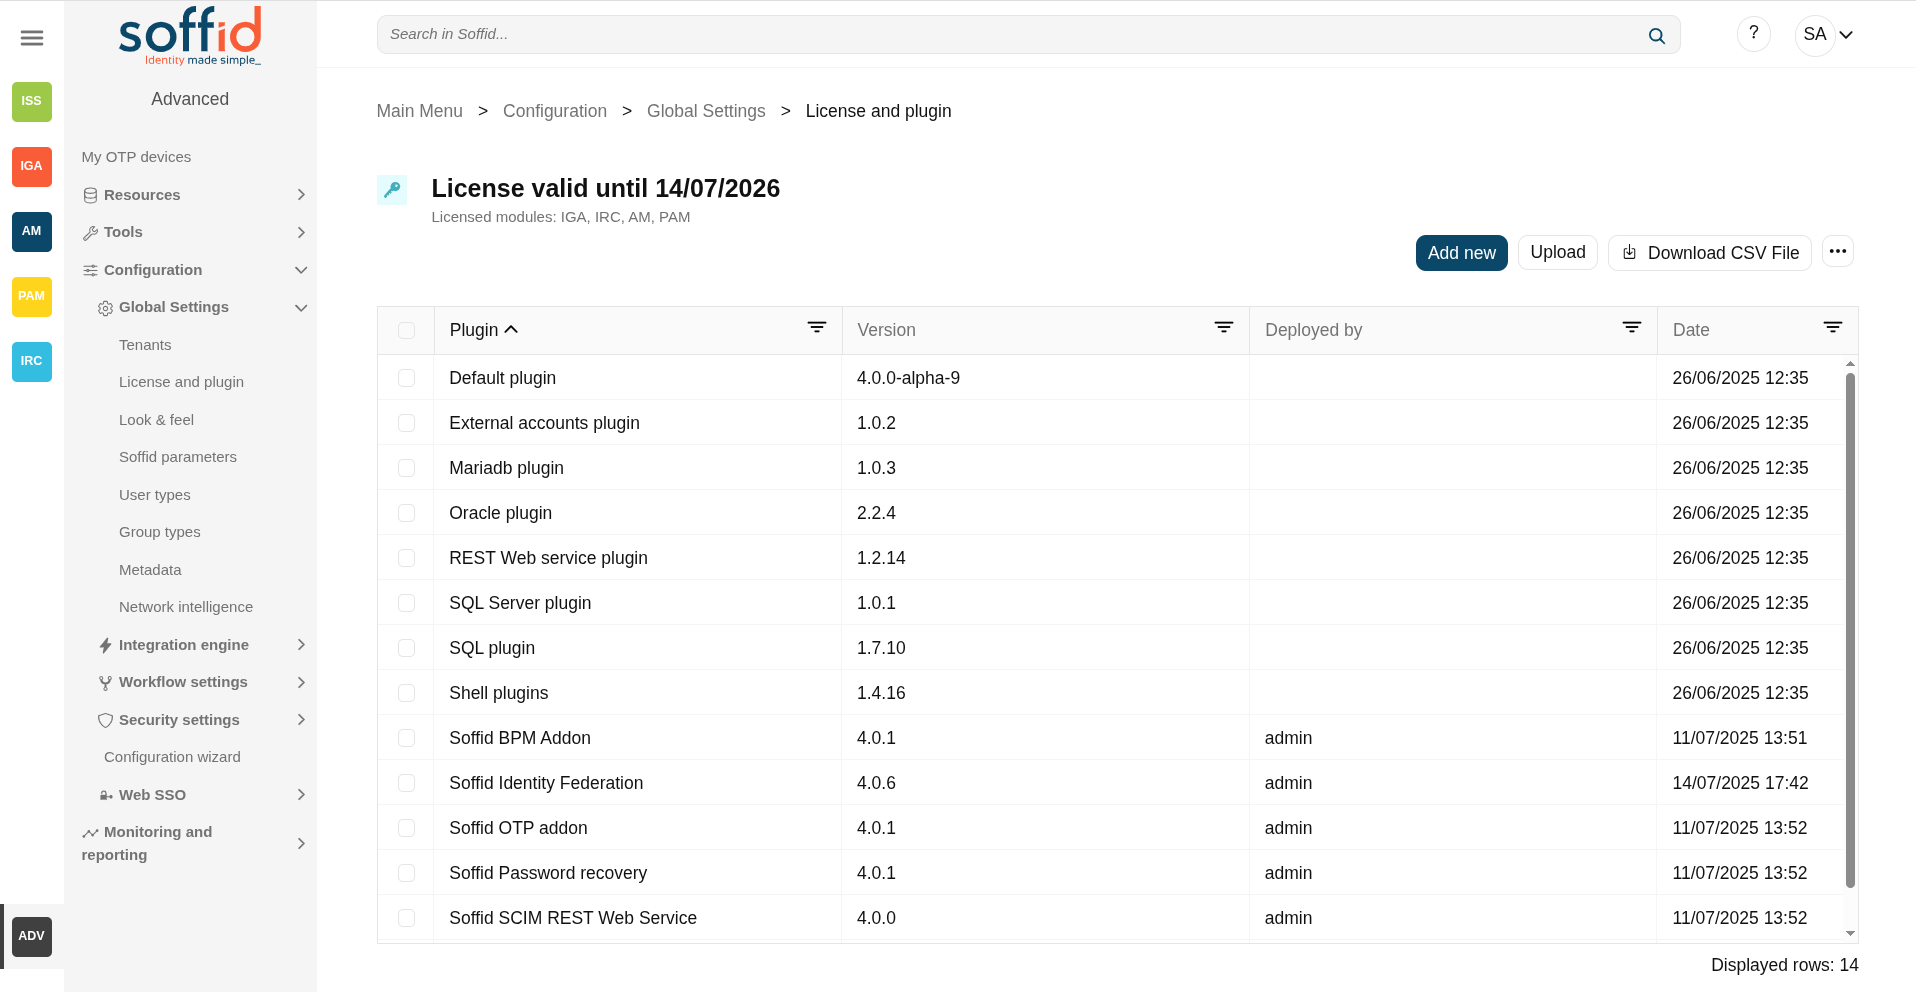
Task: Collapse the Global Settings chevron
Action: [301, 308]
